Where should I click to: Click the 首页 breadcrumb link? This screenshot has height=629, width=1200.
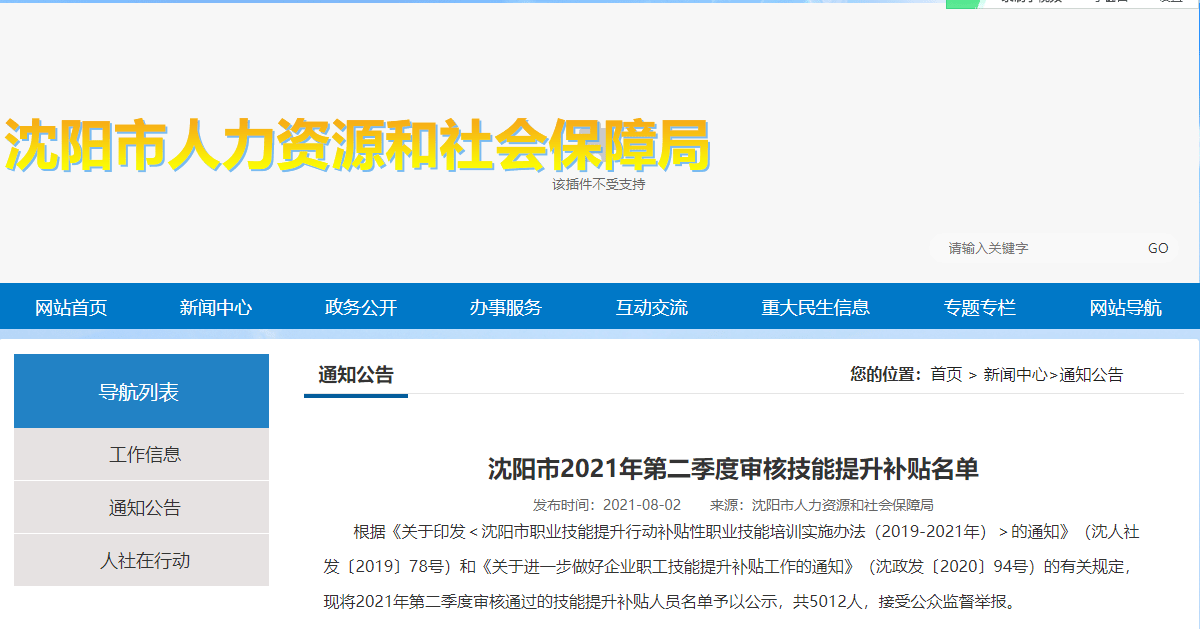pos(946,375)
